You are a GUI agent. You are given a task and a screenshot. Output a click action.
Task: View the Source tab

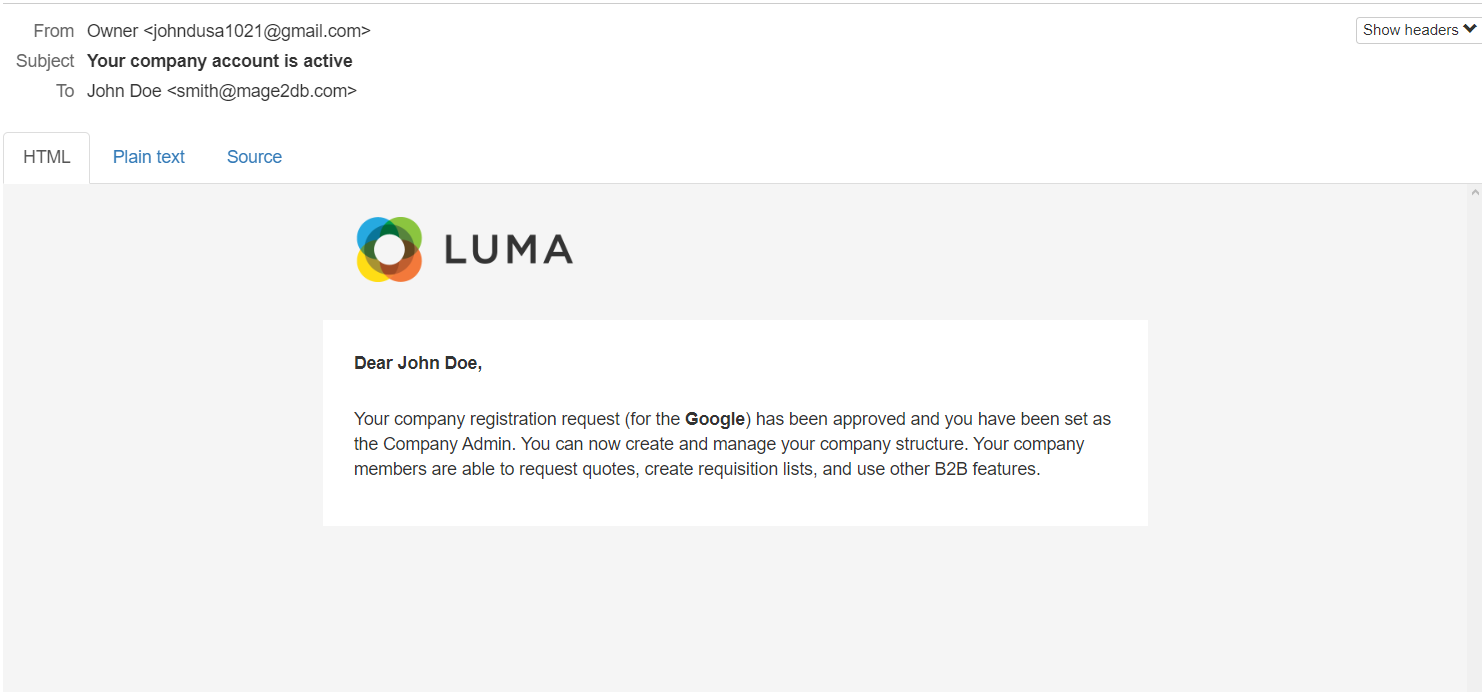(x=254, y=157)
